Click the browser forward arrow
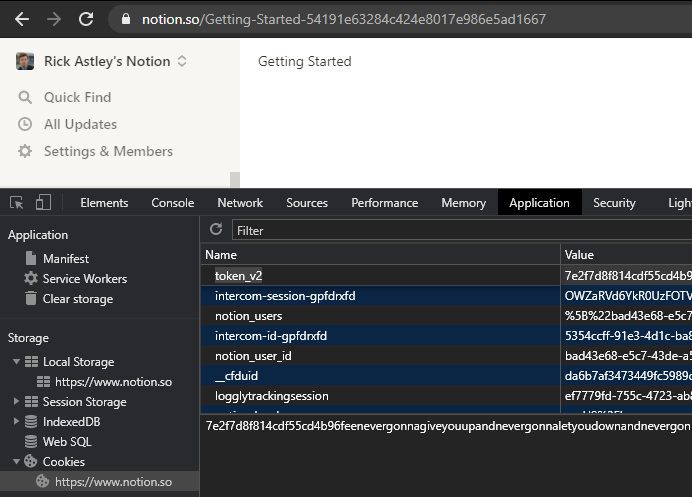The width and height of the screenshot is (692, 497). [54, 19]
